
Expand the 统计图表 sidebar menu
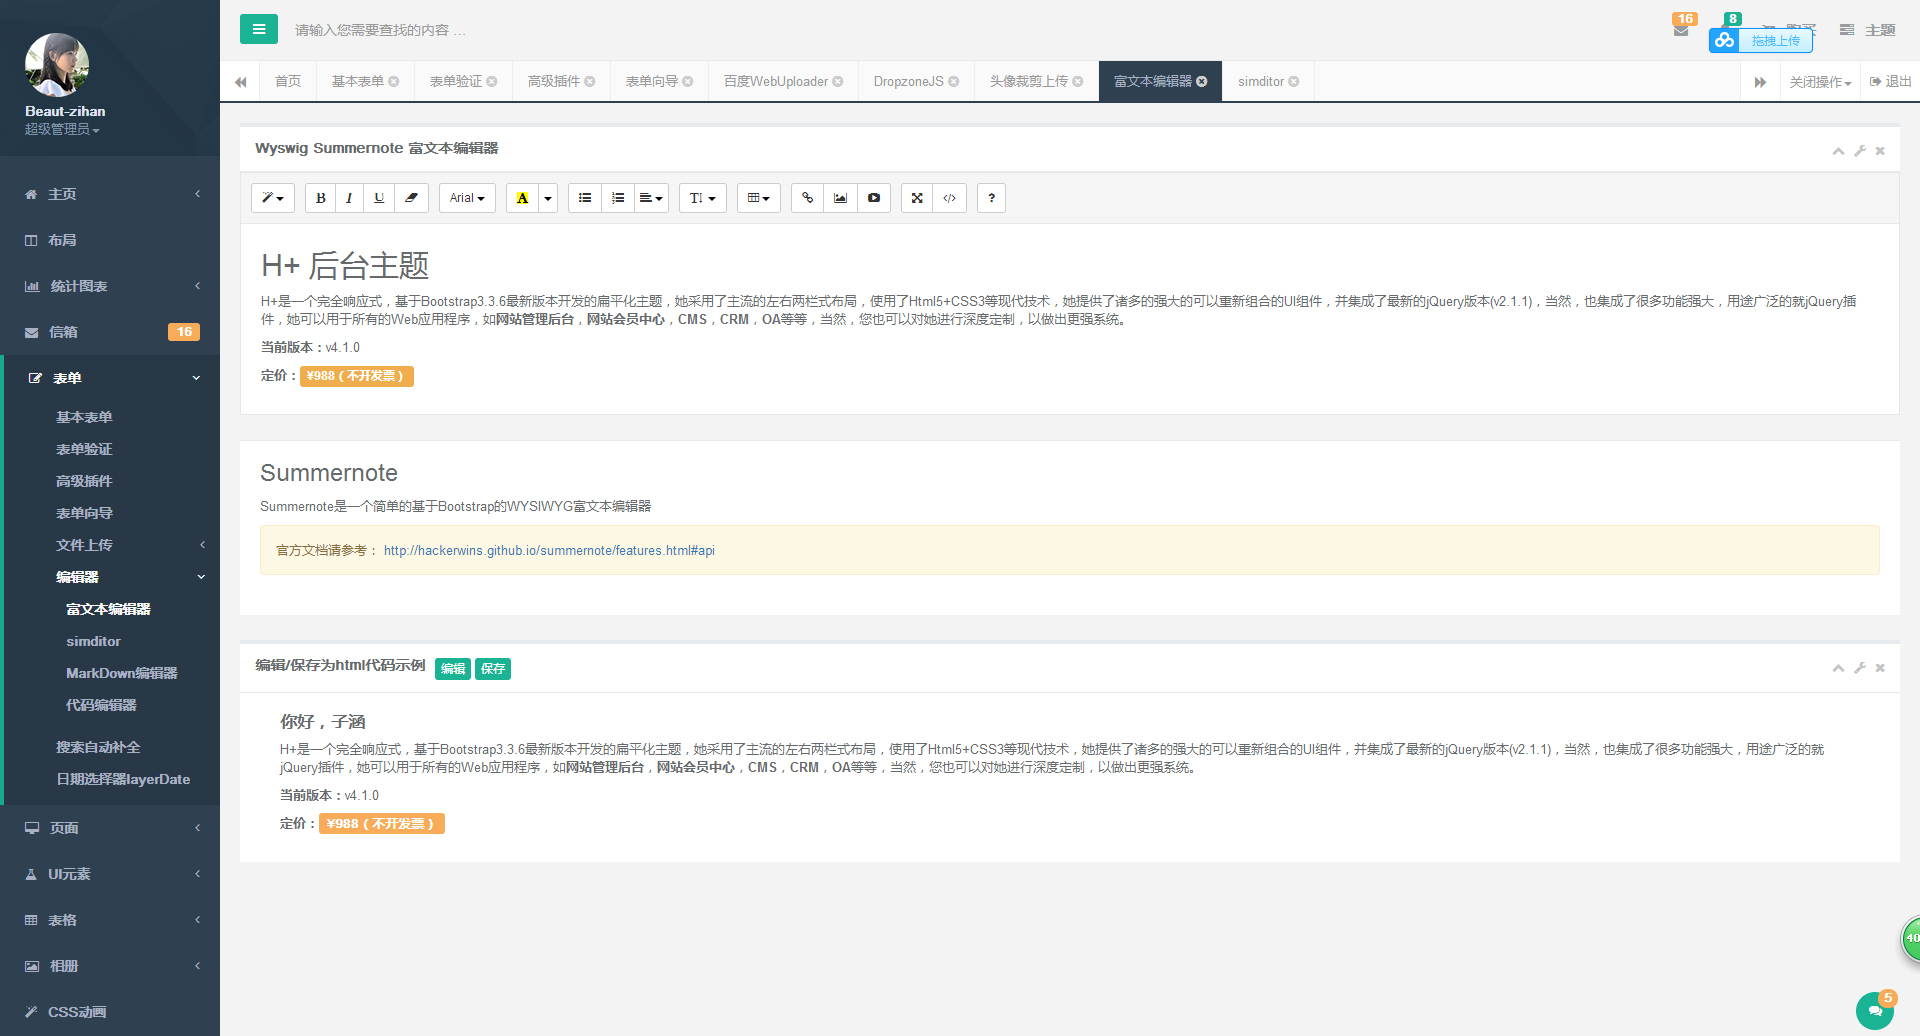[x=110, y=286]
